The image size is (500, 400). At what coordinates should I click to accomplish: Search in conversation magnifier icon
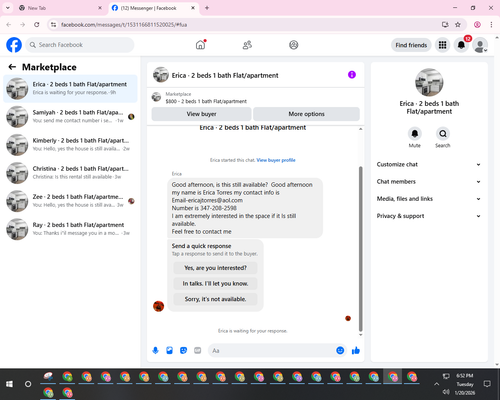pos(443,134)
